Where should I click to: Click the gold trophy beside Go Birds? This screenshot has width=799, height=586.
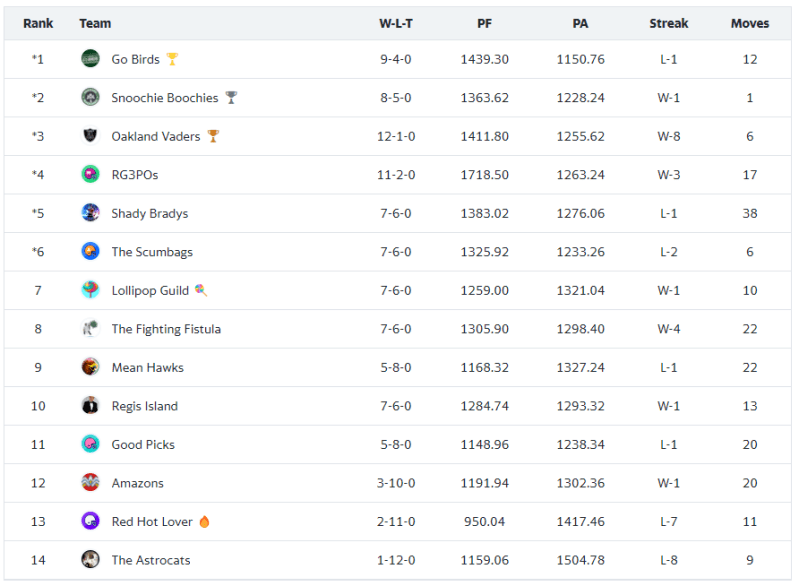point(172,59)
